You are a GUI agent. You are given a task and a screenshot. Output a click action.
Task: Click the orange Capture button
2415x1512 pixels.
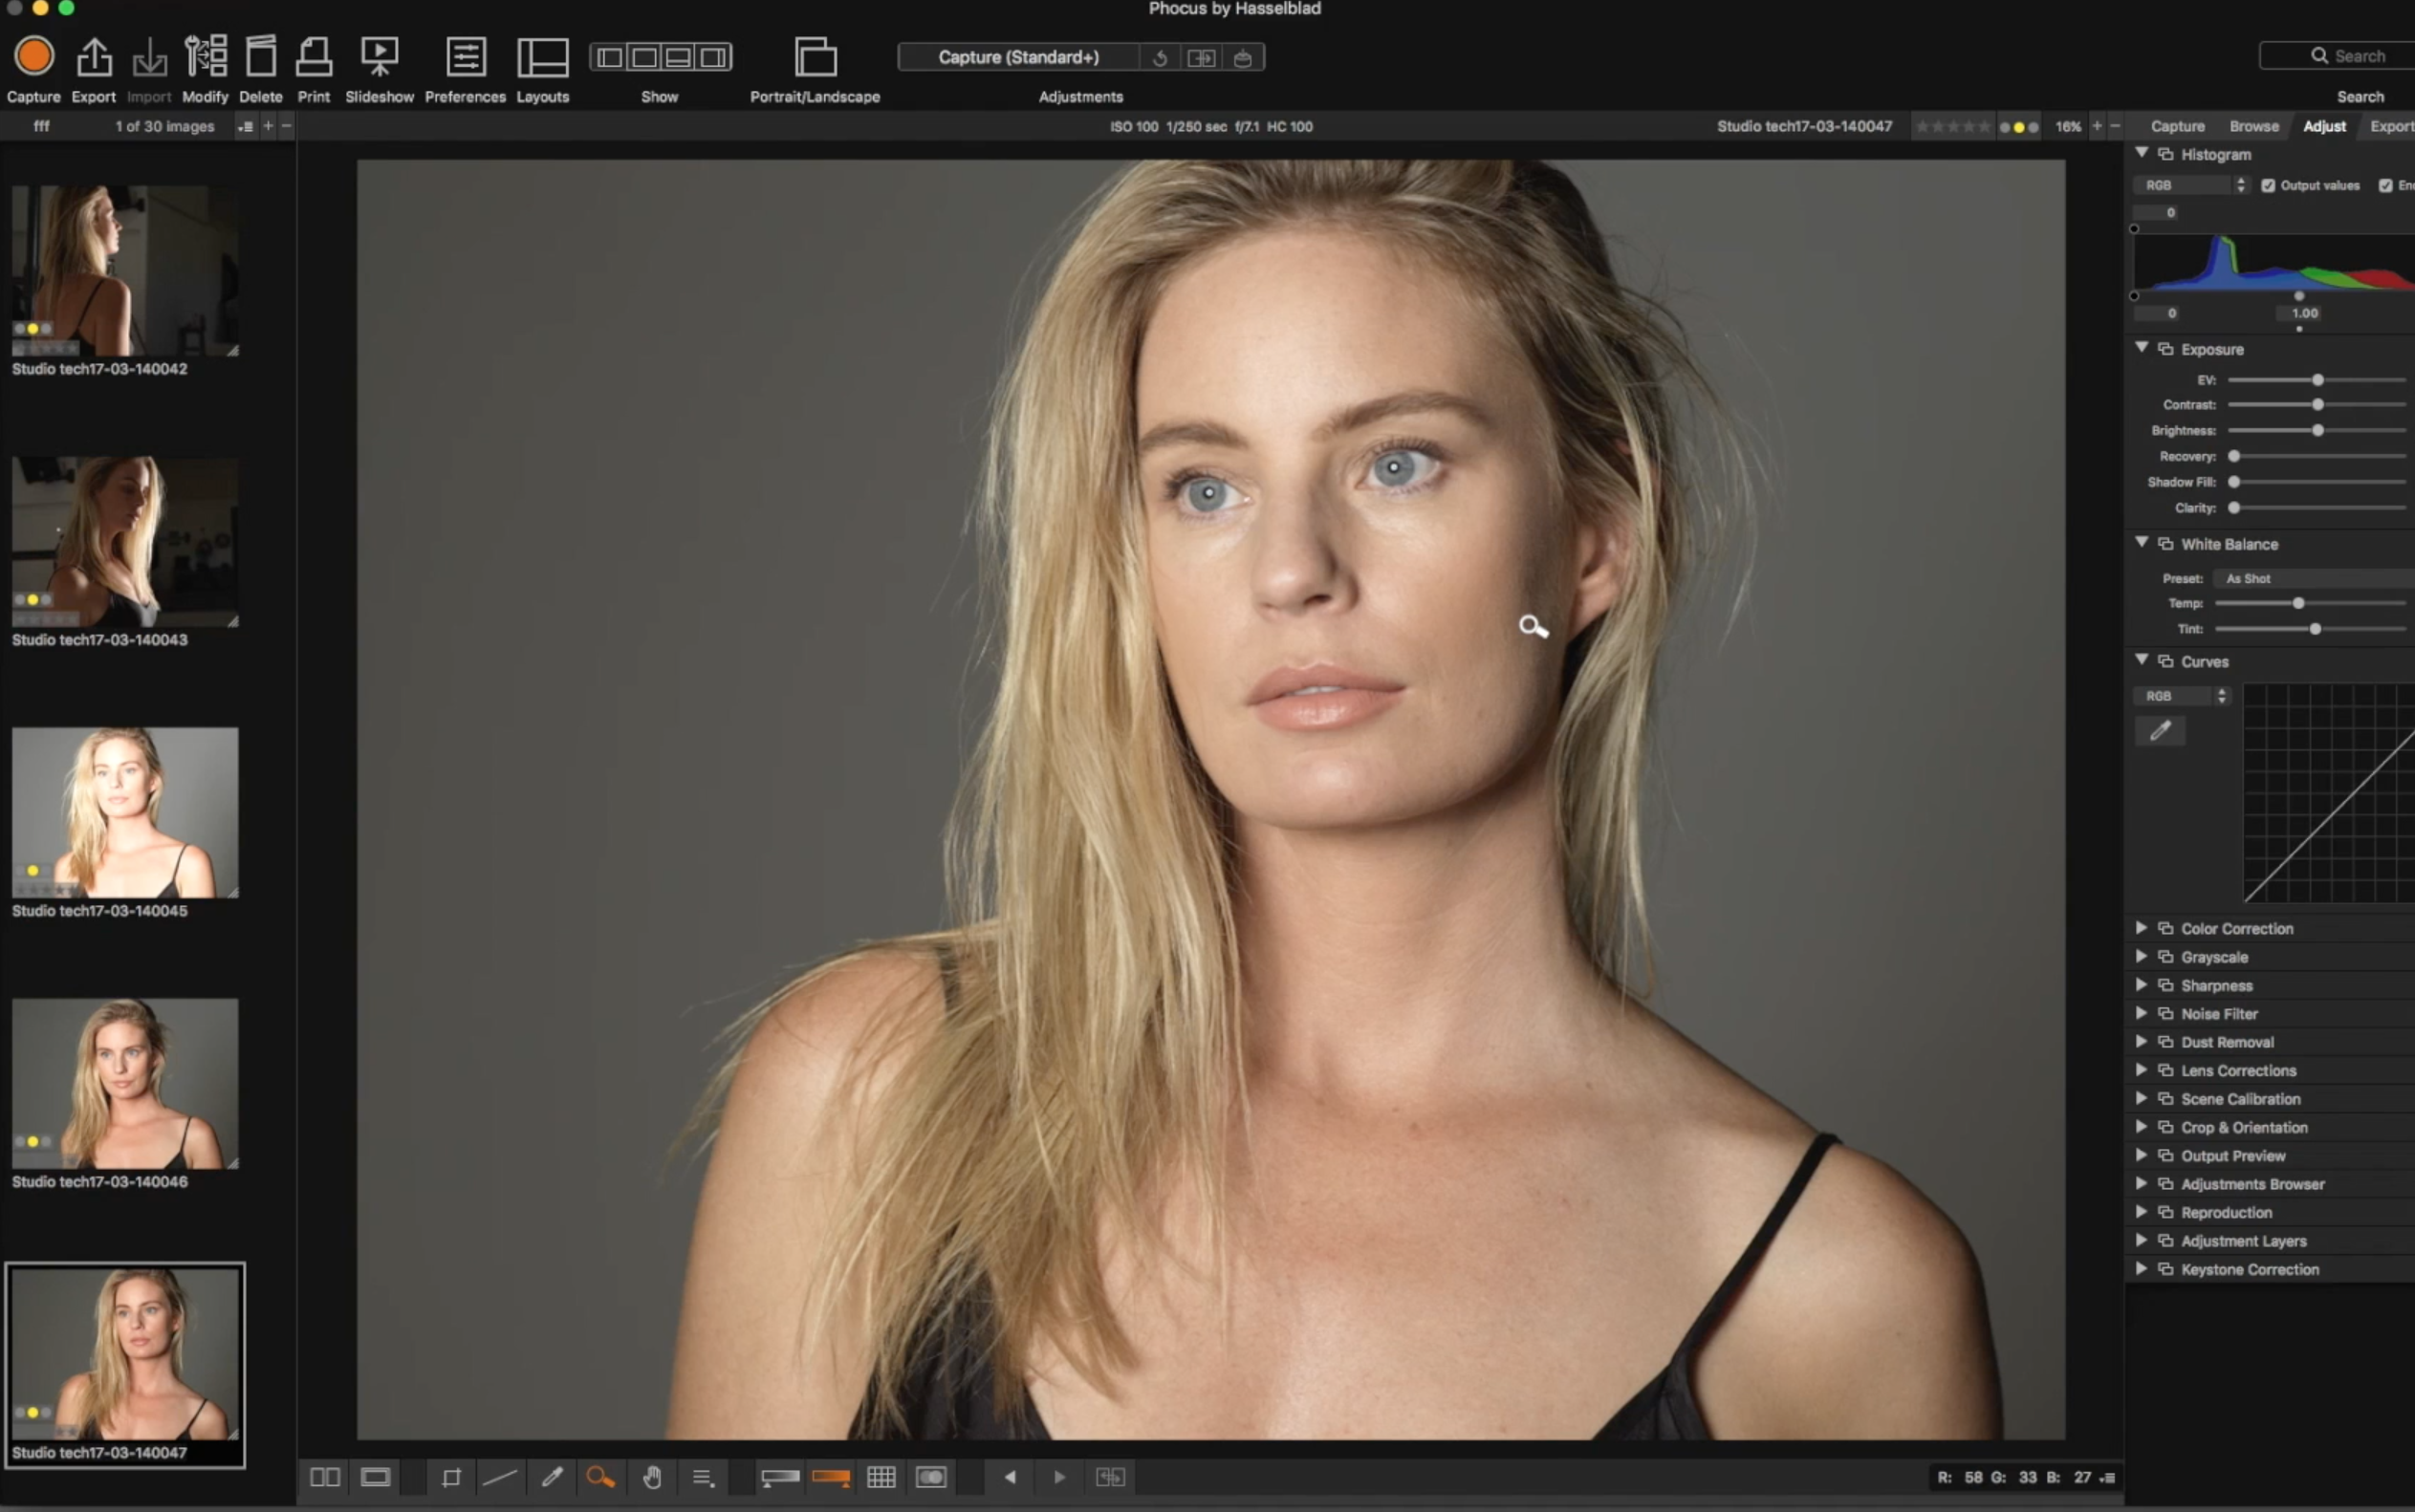[x=34, y=57]
